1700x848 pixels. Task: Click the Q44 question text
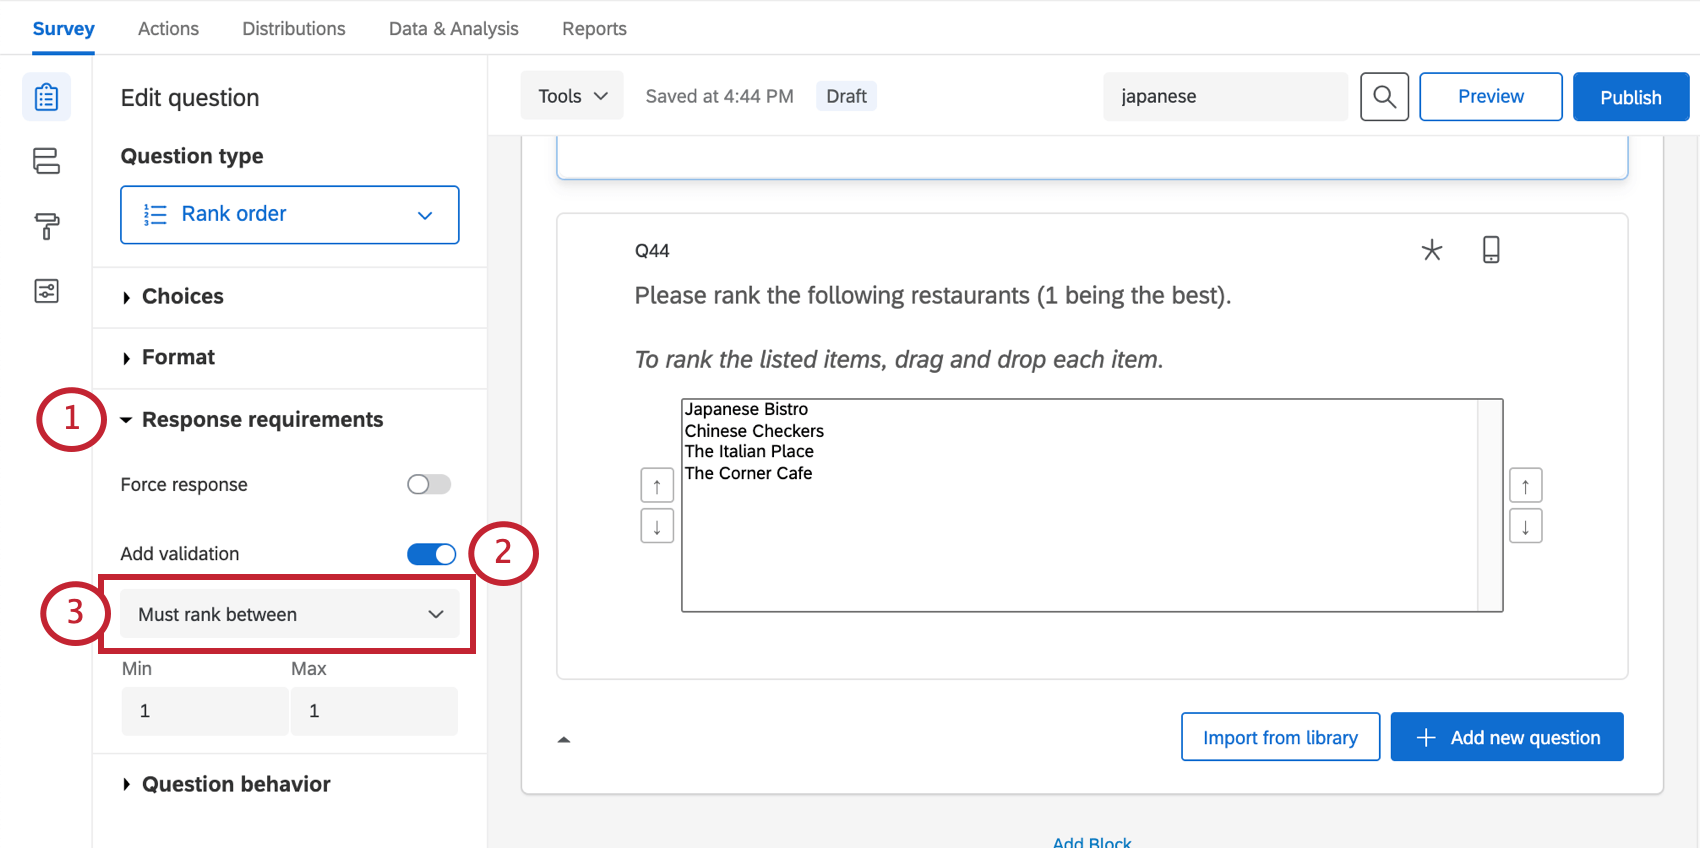(933, 296)
